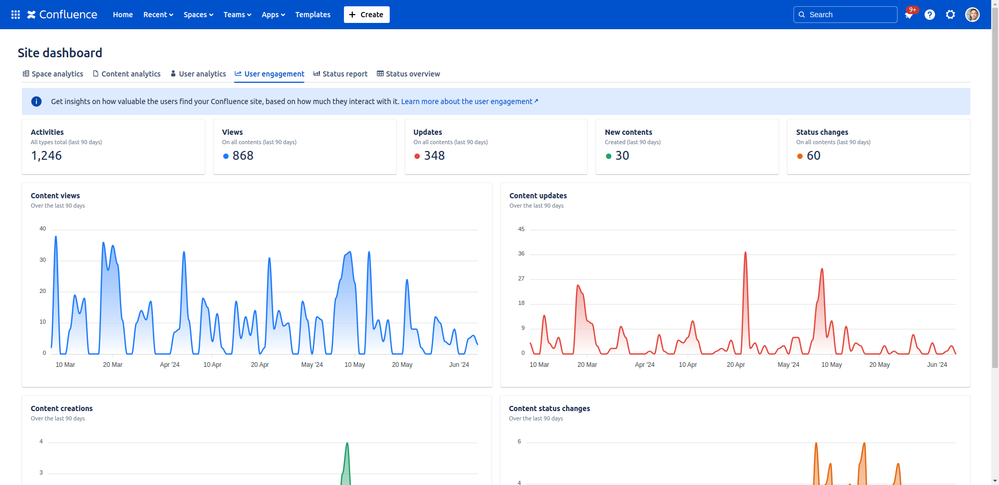This screenshot has height=485, width=999.
Task: Click 'Jun '24' label on Content updates chart
Action: click(937, 365)
